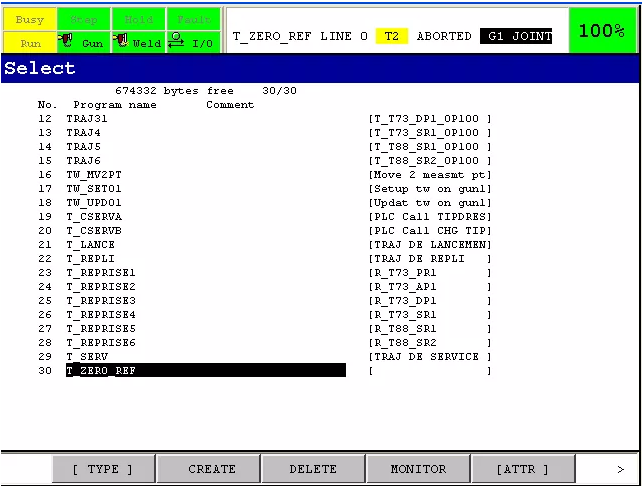Click highlighted program T_ZERO_REF
644x489 pixels.
pyautogui.click(x=206, y=370)
